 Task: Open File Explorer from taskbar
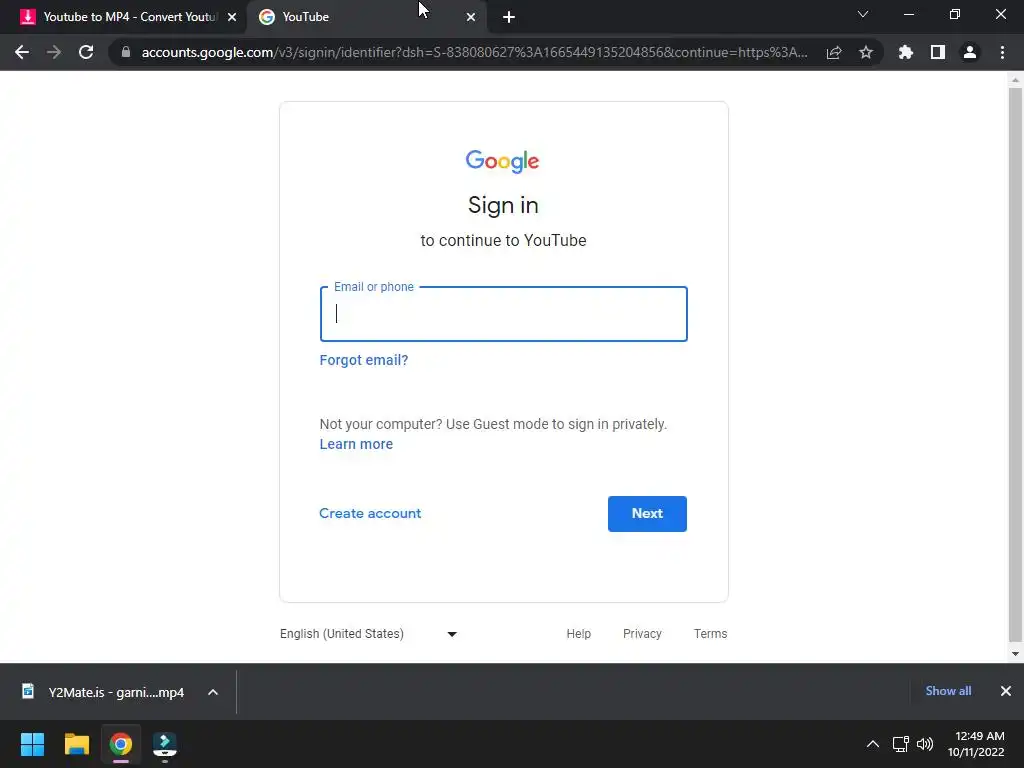point(76,744)
